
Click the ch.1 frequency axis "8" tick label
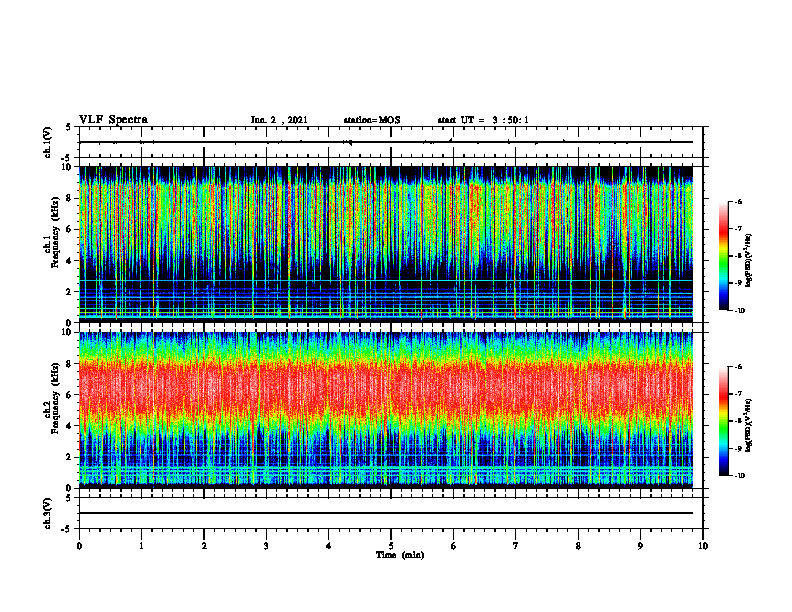tap(70, 198)
